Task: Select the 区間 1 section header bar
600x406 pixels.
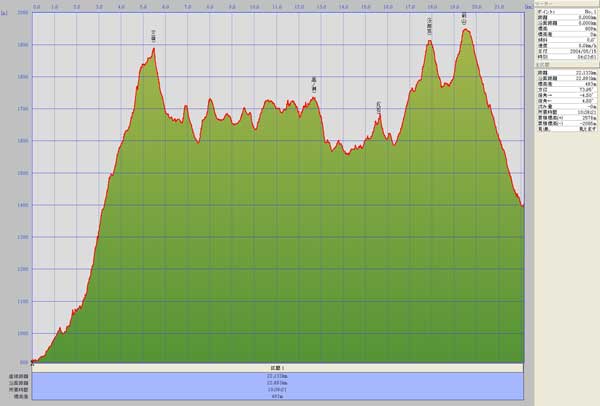Action: (x=278, y=368)
